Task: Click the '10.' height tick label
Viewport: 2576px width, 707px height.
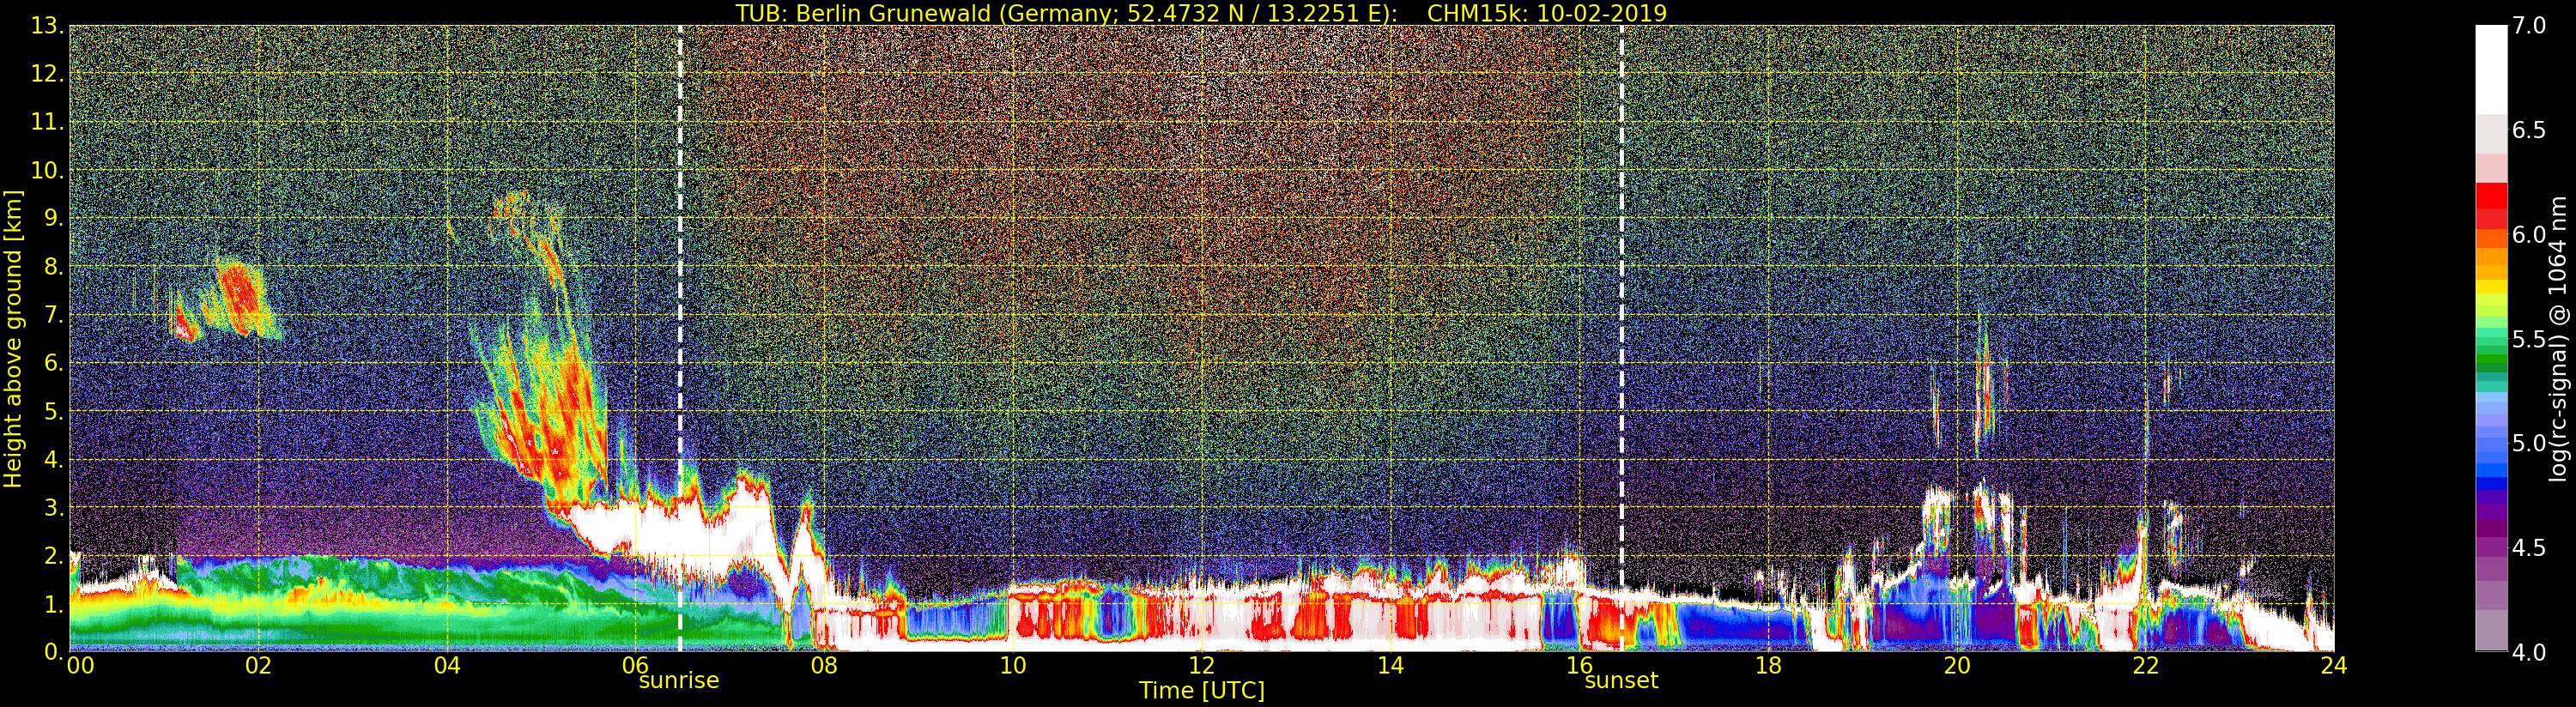Action: point(47,170)
